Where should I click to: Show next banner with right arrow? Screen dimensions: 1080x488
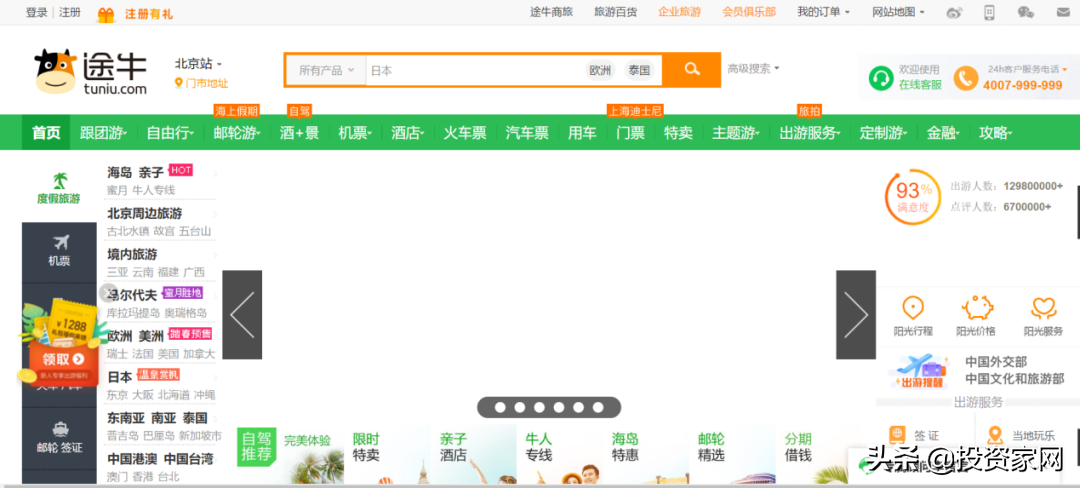click(x=856, y=315)
